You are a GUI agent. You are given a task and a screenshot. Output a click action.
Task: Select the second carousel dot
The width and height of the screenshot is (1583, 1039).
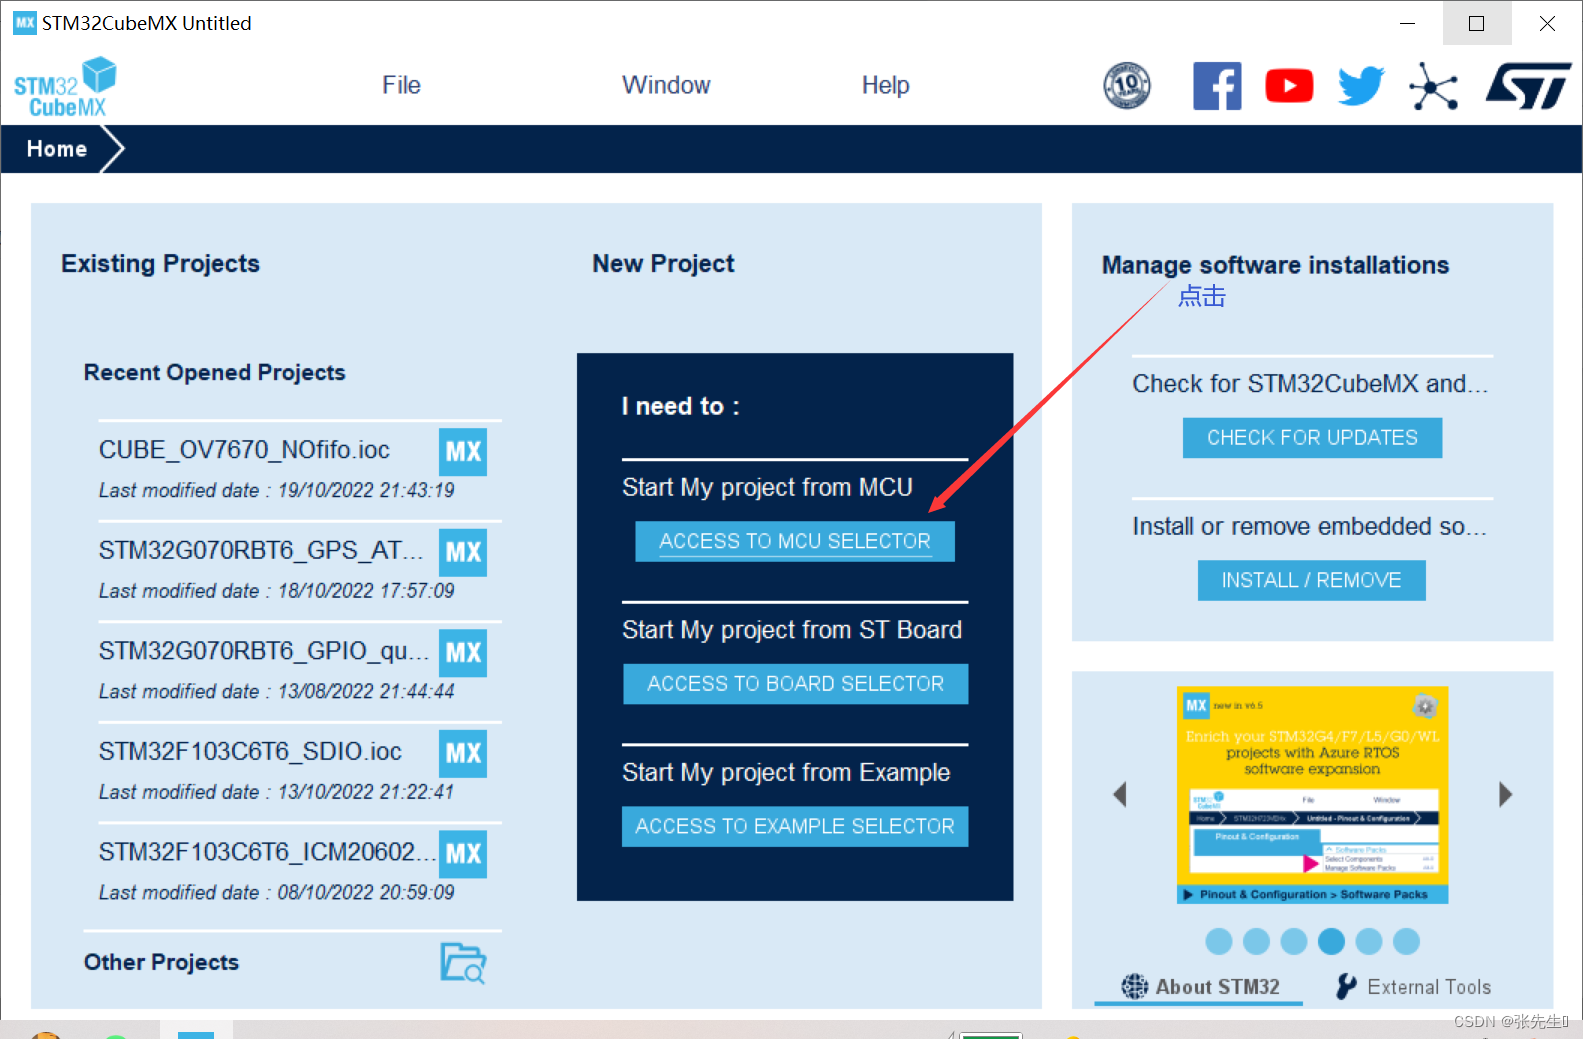tap(1256, 941)
